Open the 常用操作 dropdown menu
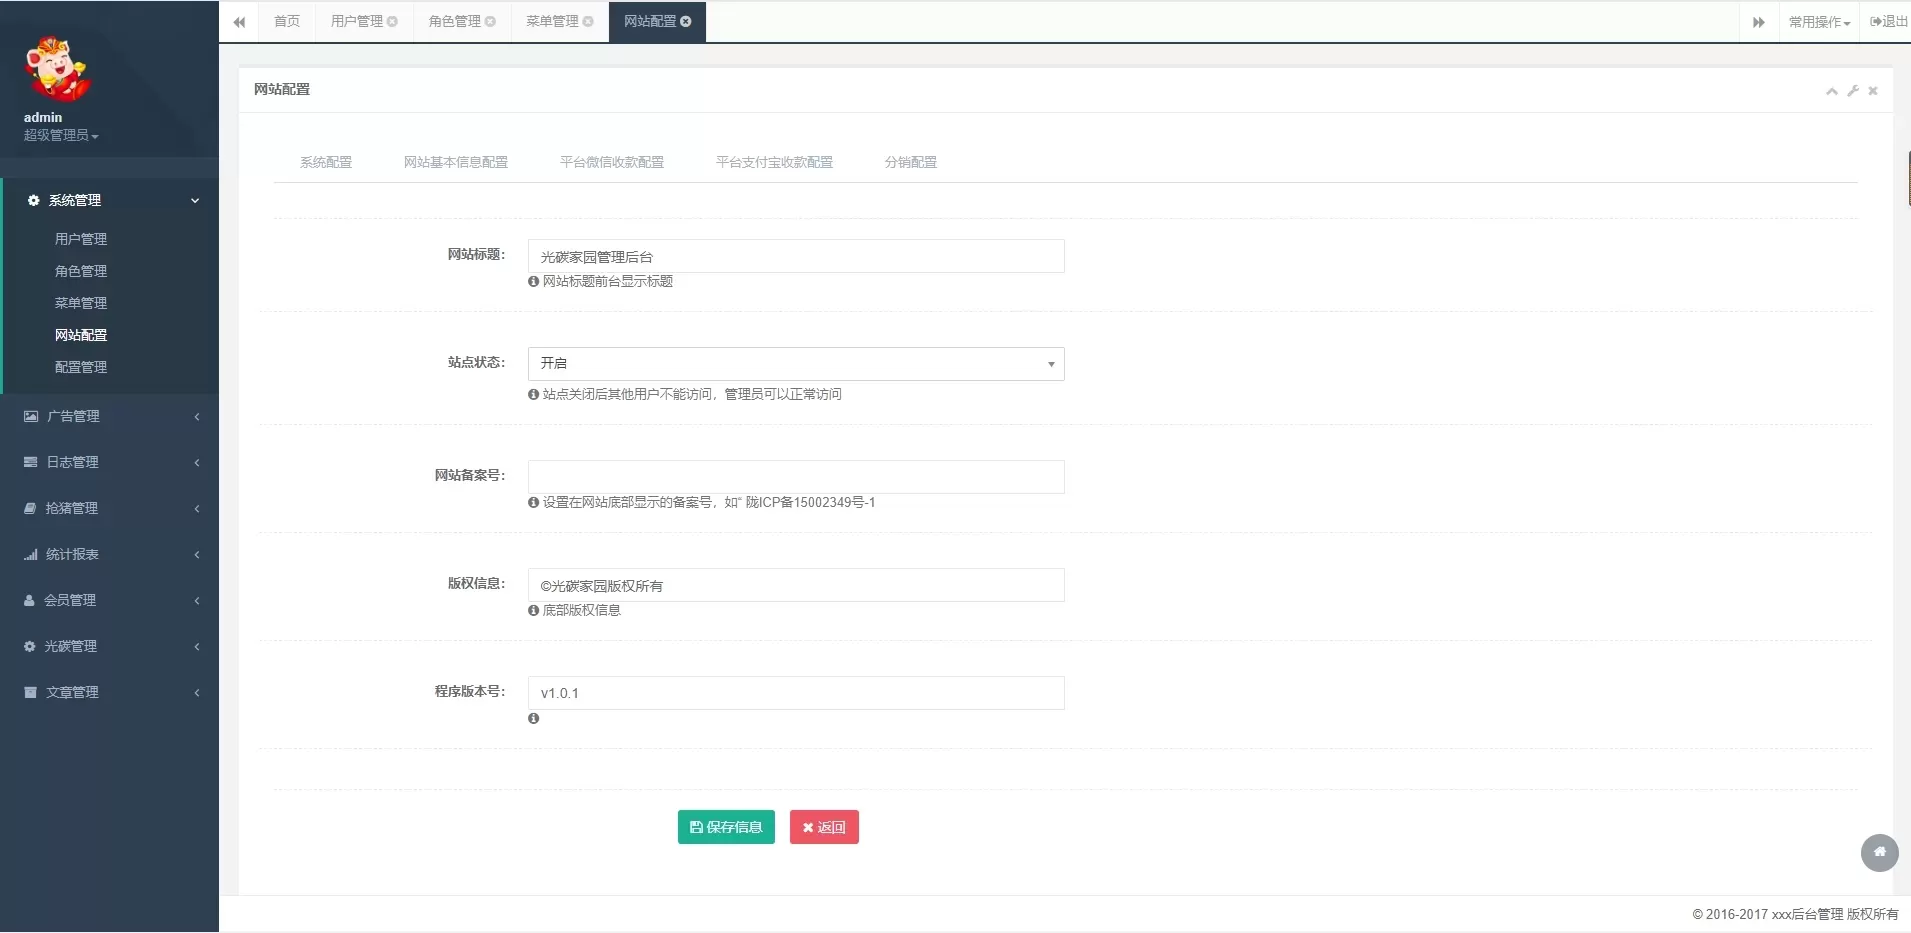This screenshot has height=933, width=1911. coord(1819,22)
